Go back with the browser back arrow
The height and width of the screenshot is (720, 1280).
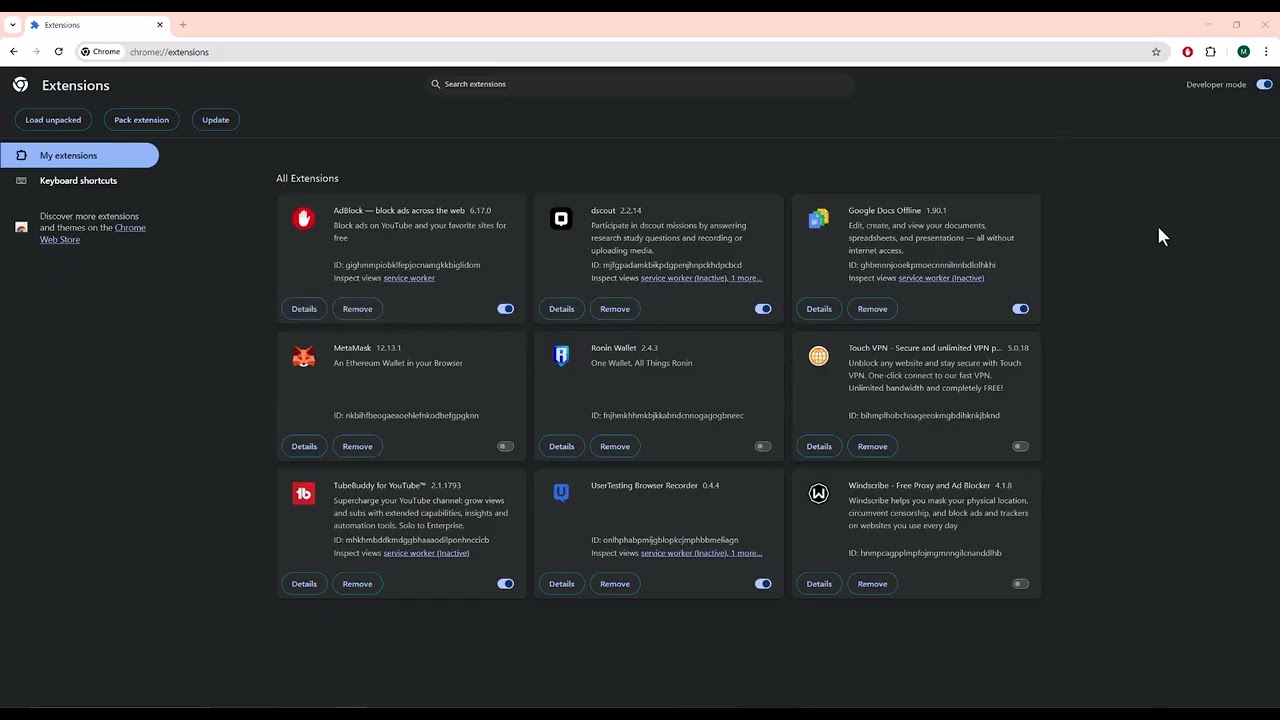click(14, 52)
